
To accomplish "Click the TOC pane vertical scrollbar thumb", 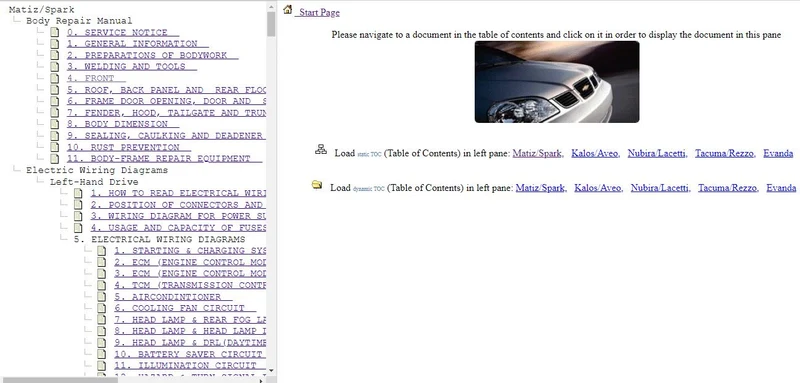I will coord(271,23).
